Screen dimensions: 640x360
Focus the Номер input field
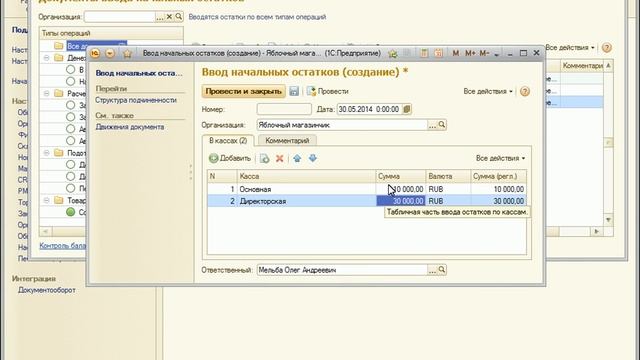tap(284, 109)
